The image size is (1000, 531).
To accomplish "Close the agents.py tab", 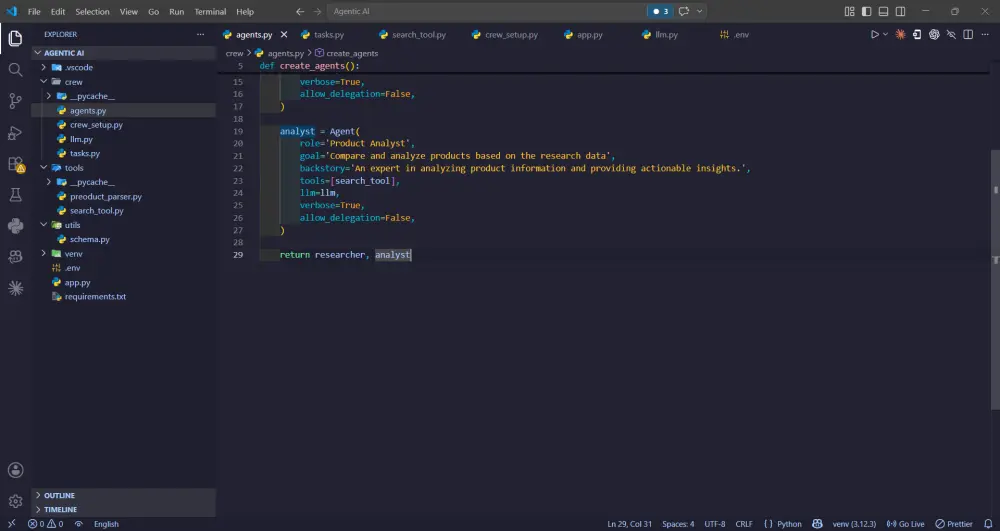I will point(284,34).
